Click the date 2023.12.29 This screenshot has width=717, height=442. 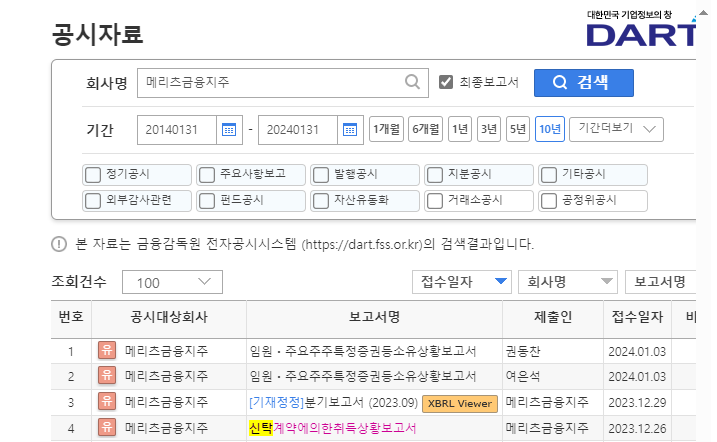tap(637, 403)
